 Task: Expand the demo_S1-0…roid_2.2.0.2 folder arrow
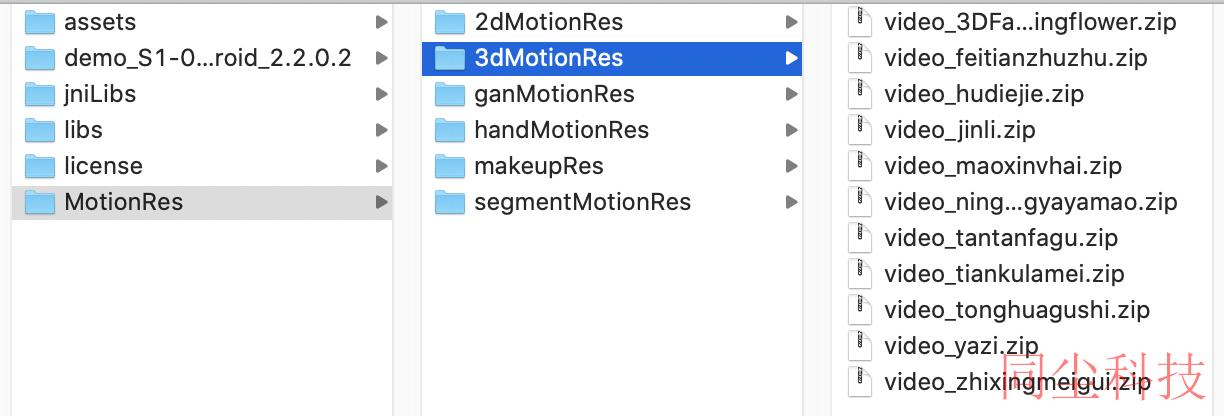381,58
